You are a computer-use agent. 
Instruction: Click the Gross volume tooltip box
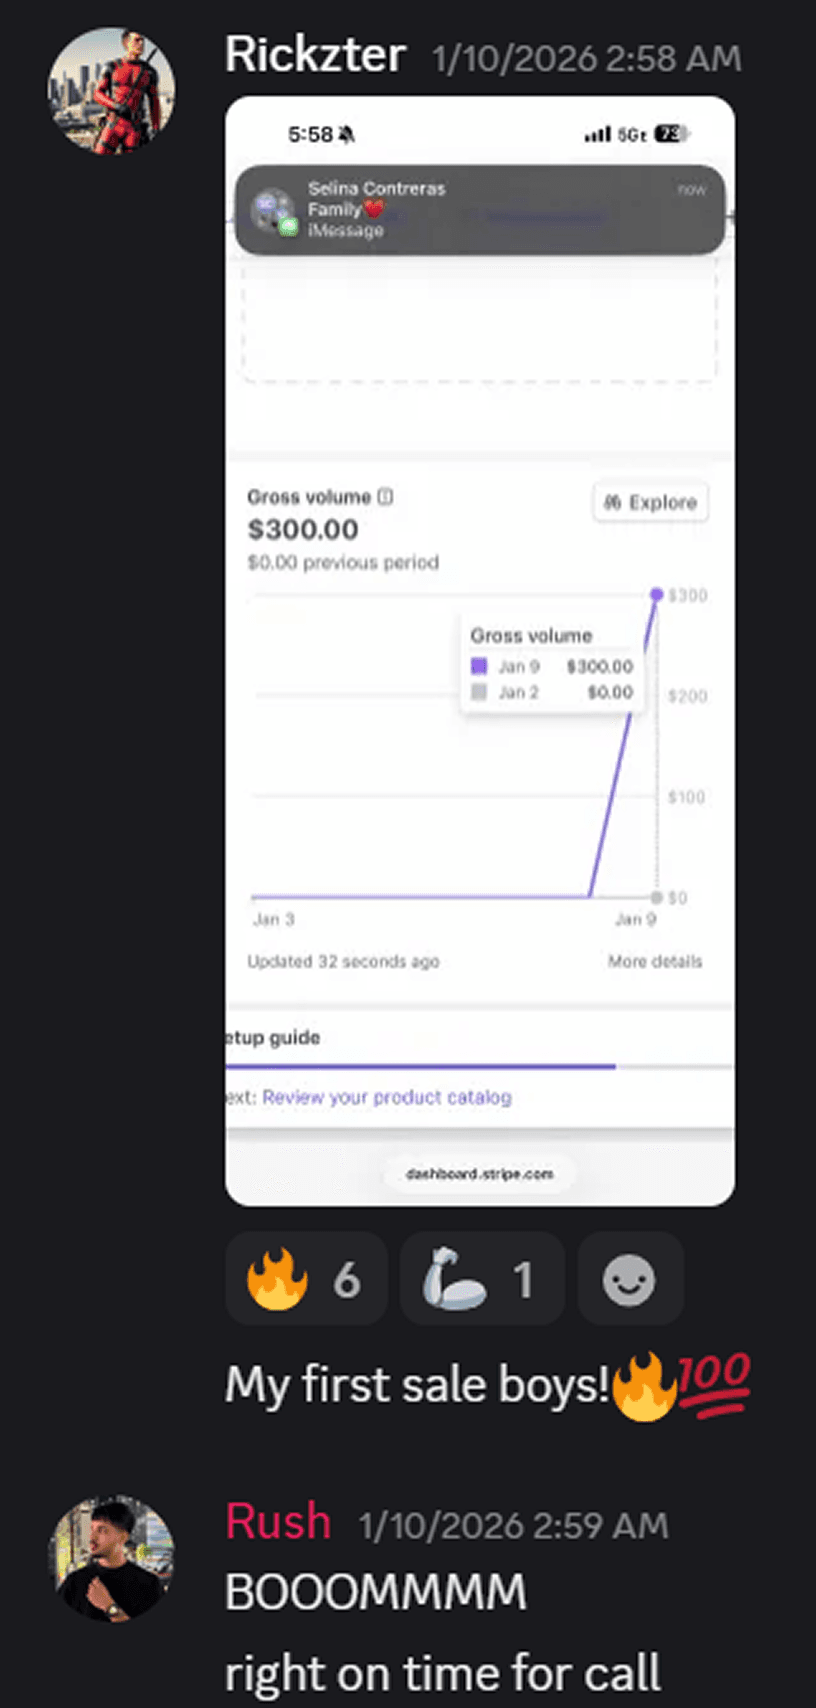click(552, 662)
